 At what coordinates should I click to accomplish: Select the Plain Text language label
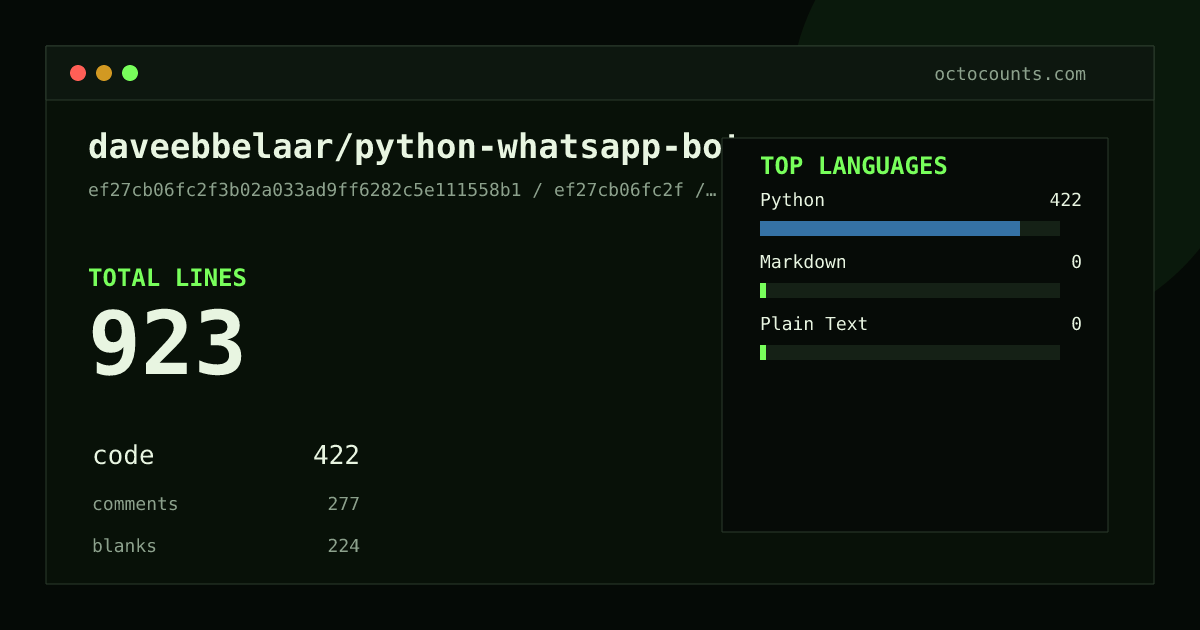[x=814, y=324]
